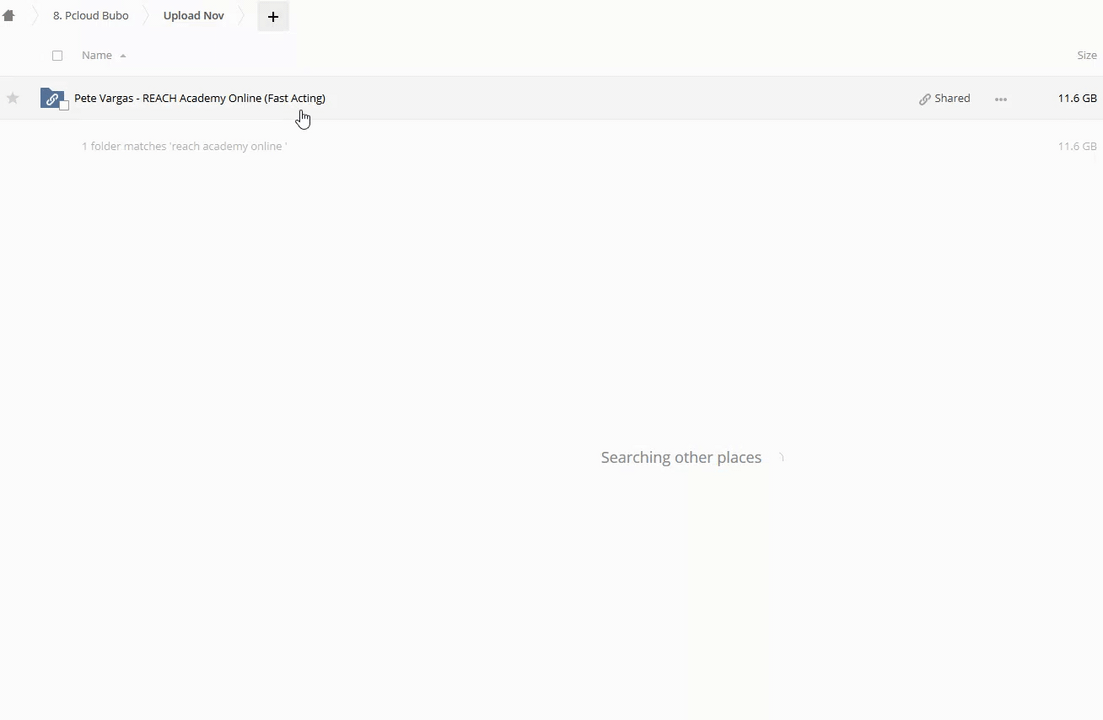Click the shared folder icon of Pete Vargas
This screenshot has height=720, width=1103.
coord(51,98)
